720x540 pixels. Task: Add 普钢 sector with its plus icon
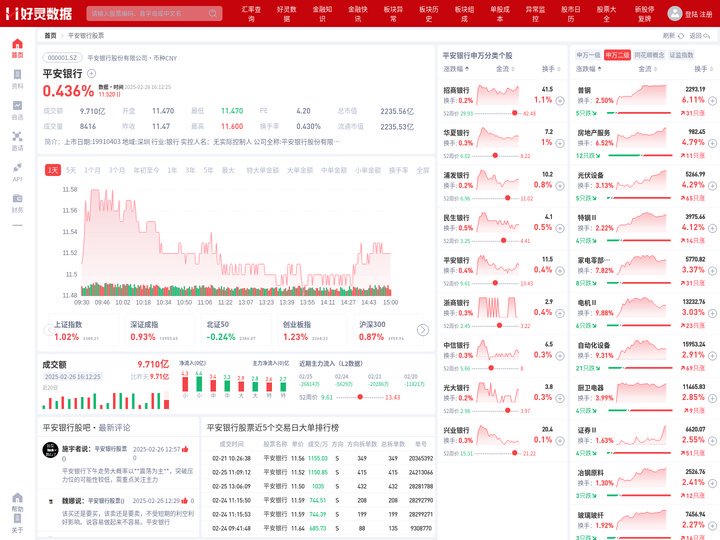click(712, 101)
